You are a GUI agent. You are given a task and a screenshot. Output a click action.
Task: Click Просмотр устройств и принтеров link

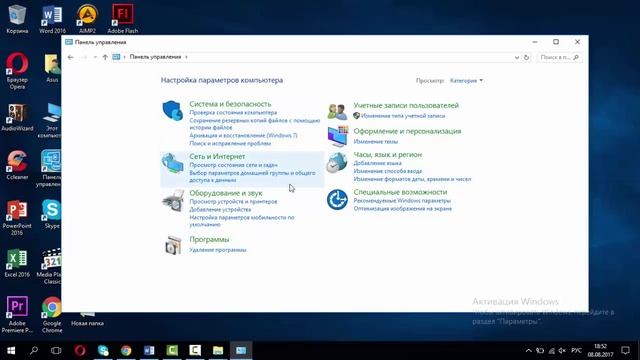pyautogui.click(x=233, y=202)
